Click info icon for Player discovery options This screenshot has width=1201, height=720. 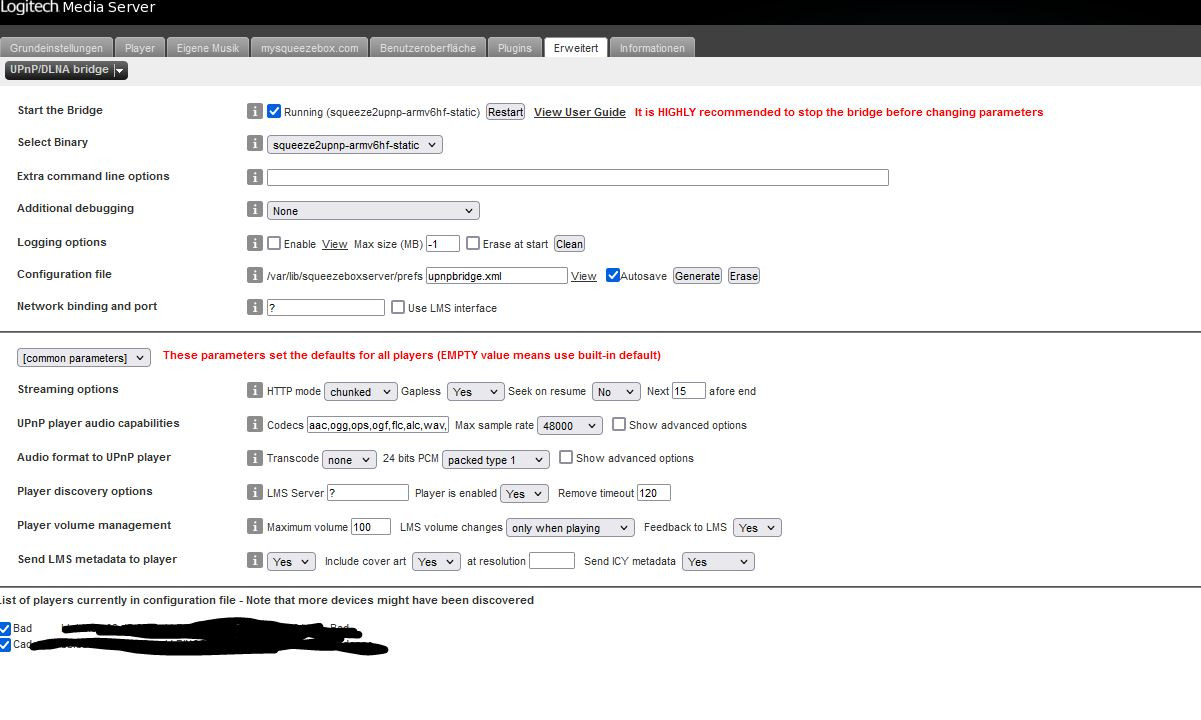(x=255, y=492)
